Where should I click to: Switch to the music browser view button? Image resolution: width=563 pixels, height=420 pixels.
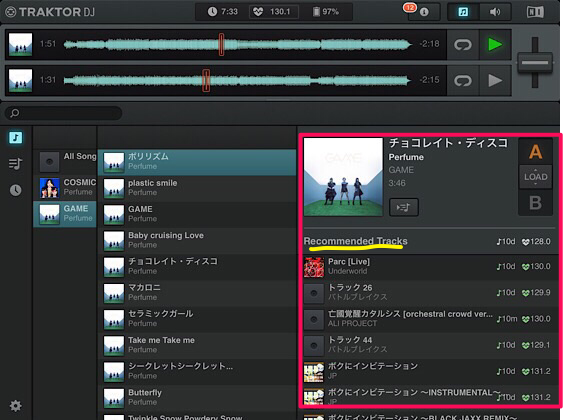(463, 12)
